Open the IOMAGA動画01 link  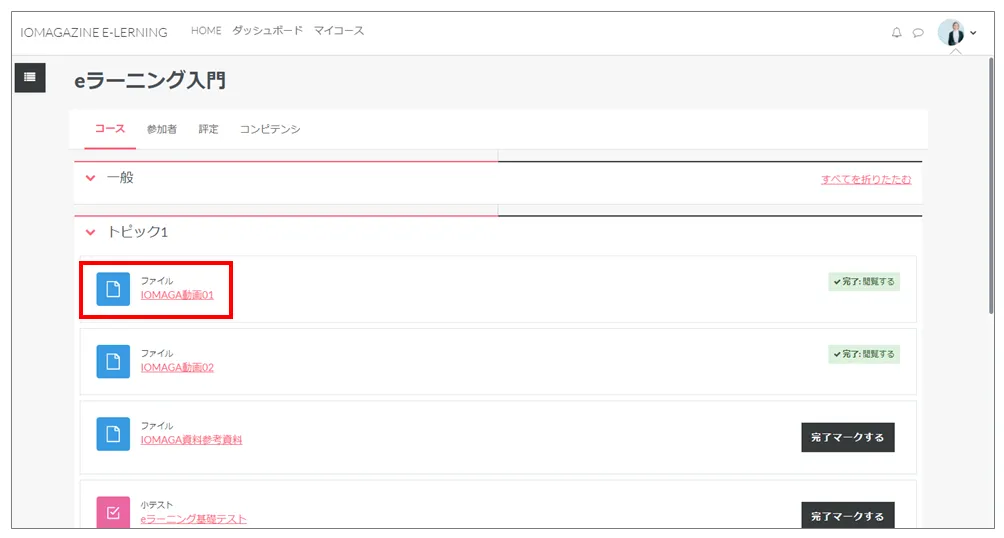tap(177, 295)
